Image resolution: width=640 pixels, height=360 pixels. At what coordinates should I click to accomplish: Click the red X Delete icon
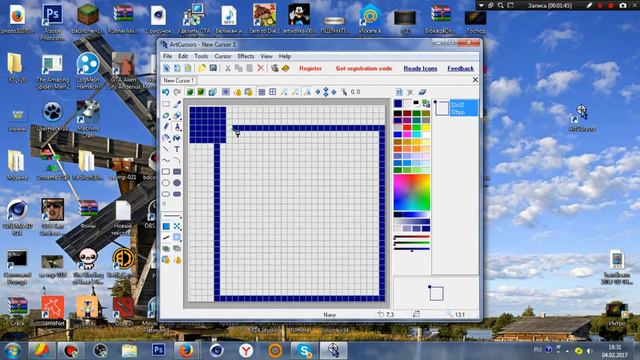point(260,68)
